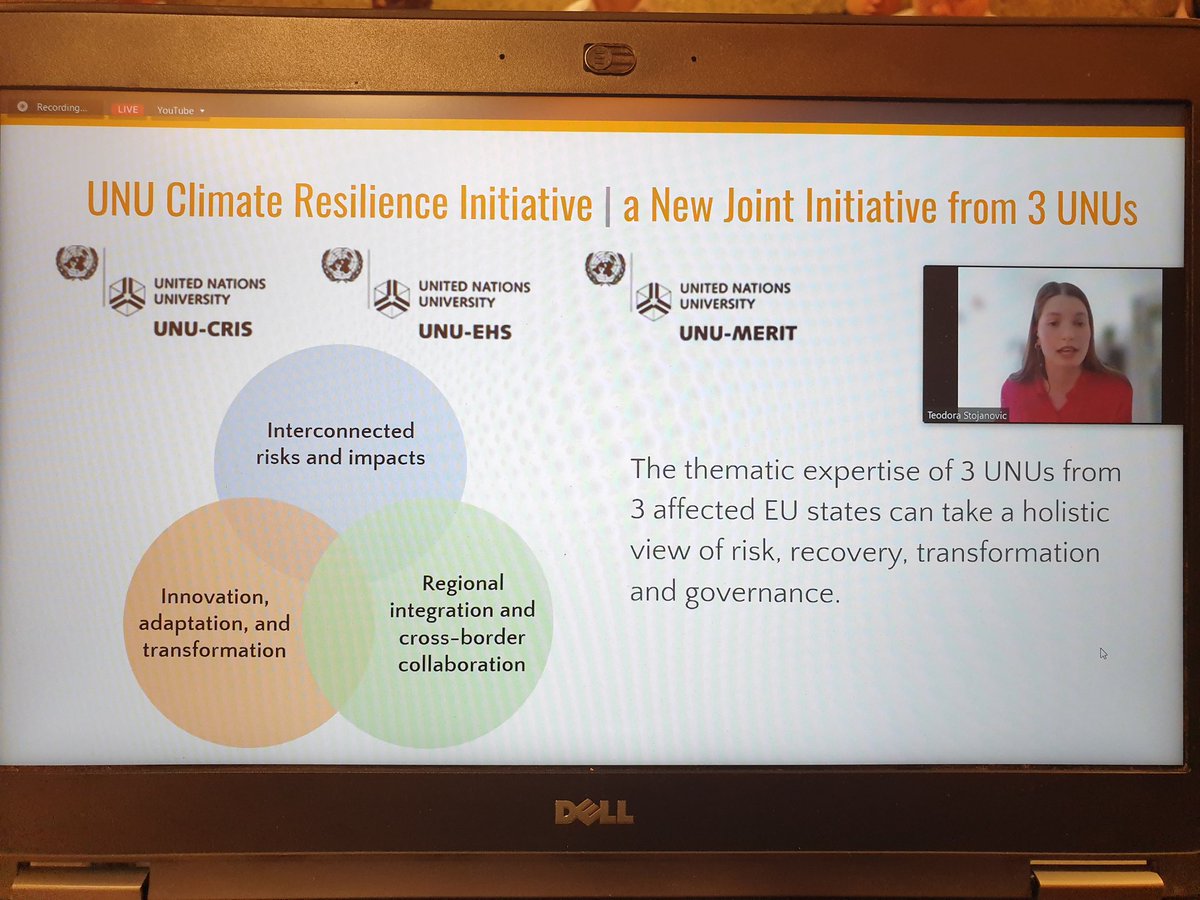Click the UNU-EHS logo
The width and height of the screenshot is (1200, 900).
tap(425, 294)
